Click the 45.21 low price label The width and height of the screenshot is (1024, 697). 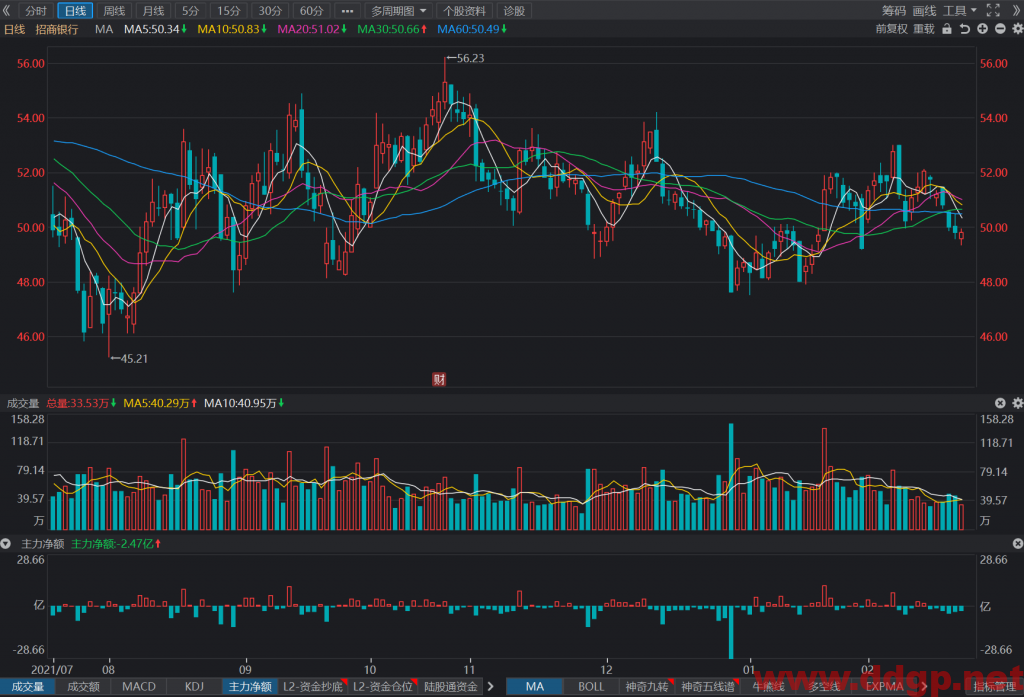134,359
